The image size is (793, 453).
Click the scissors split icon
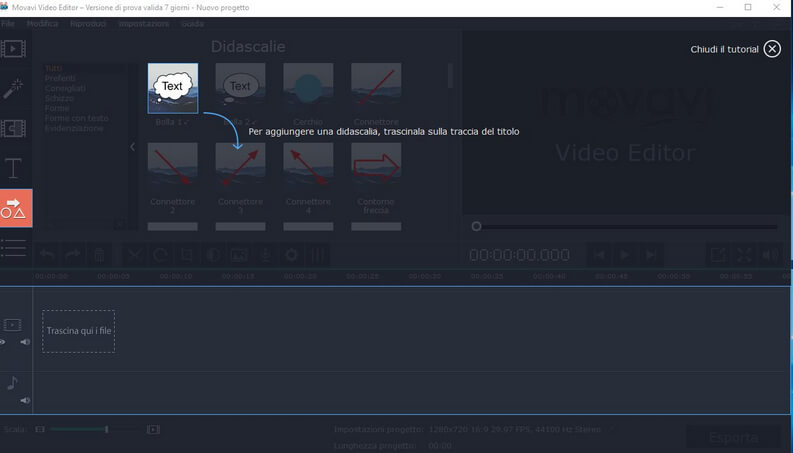coord(135,255)
